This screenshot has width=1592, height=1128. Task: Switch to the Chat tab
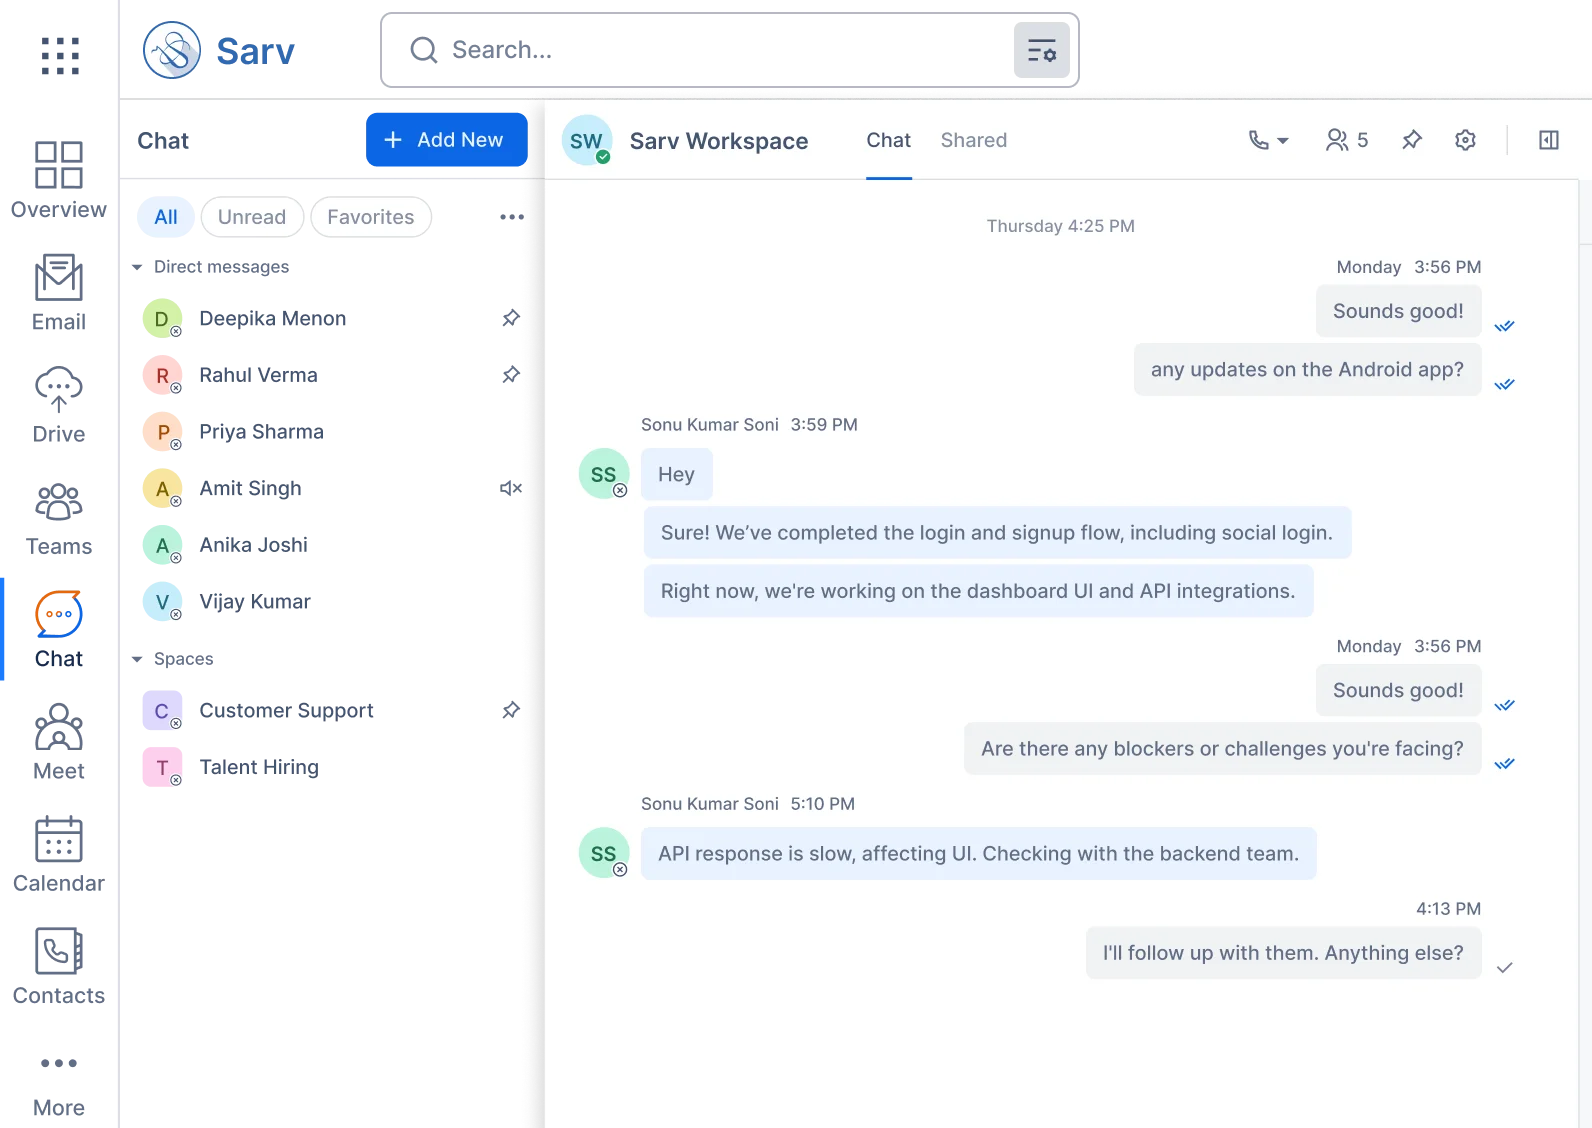(x=888, y=140)
